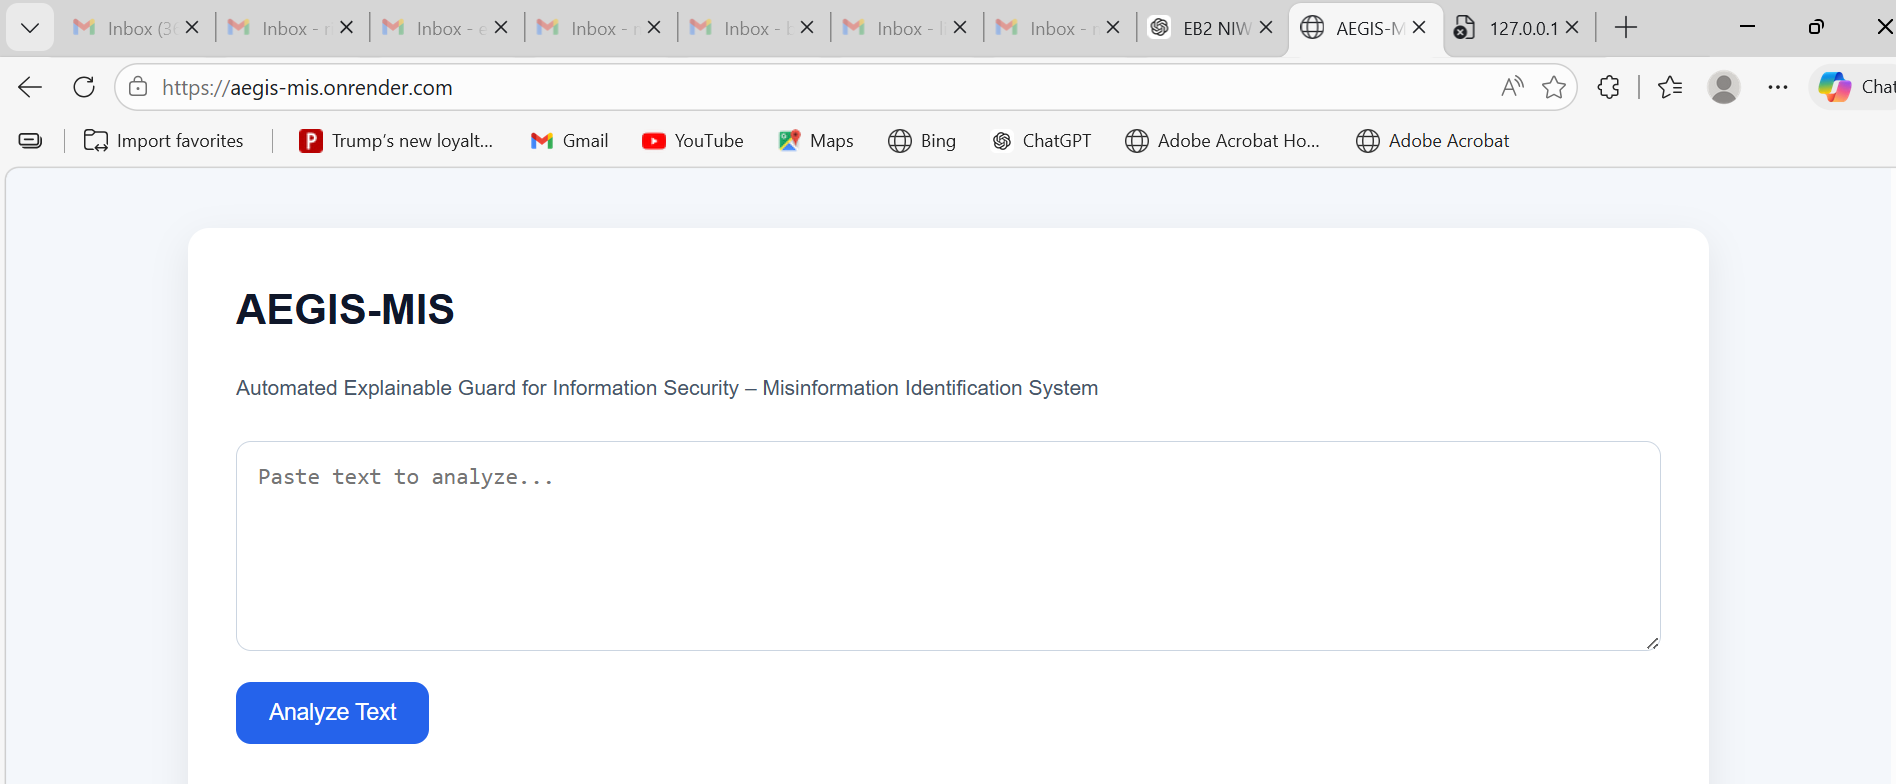View site information lock icon
This screenshot has height=784, width=1896.
(x=138, y=87)
